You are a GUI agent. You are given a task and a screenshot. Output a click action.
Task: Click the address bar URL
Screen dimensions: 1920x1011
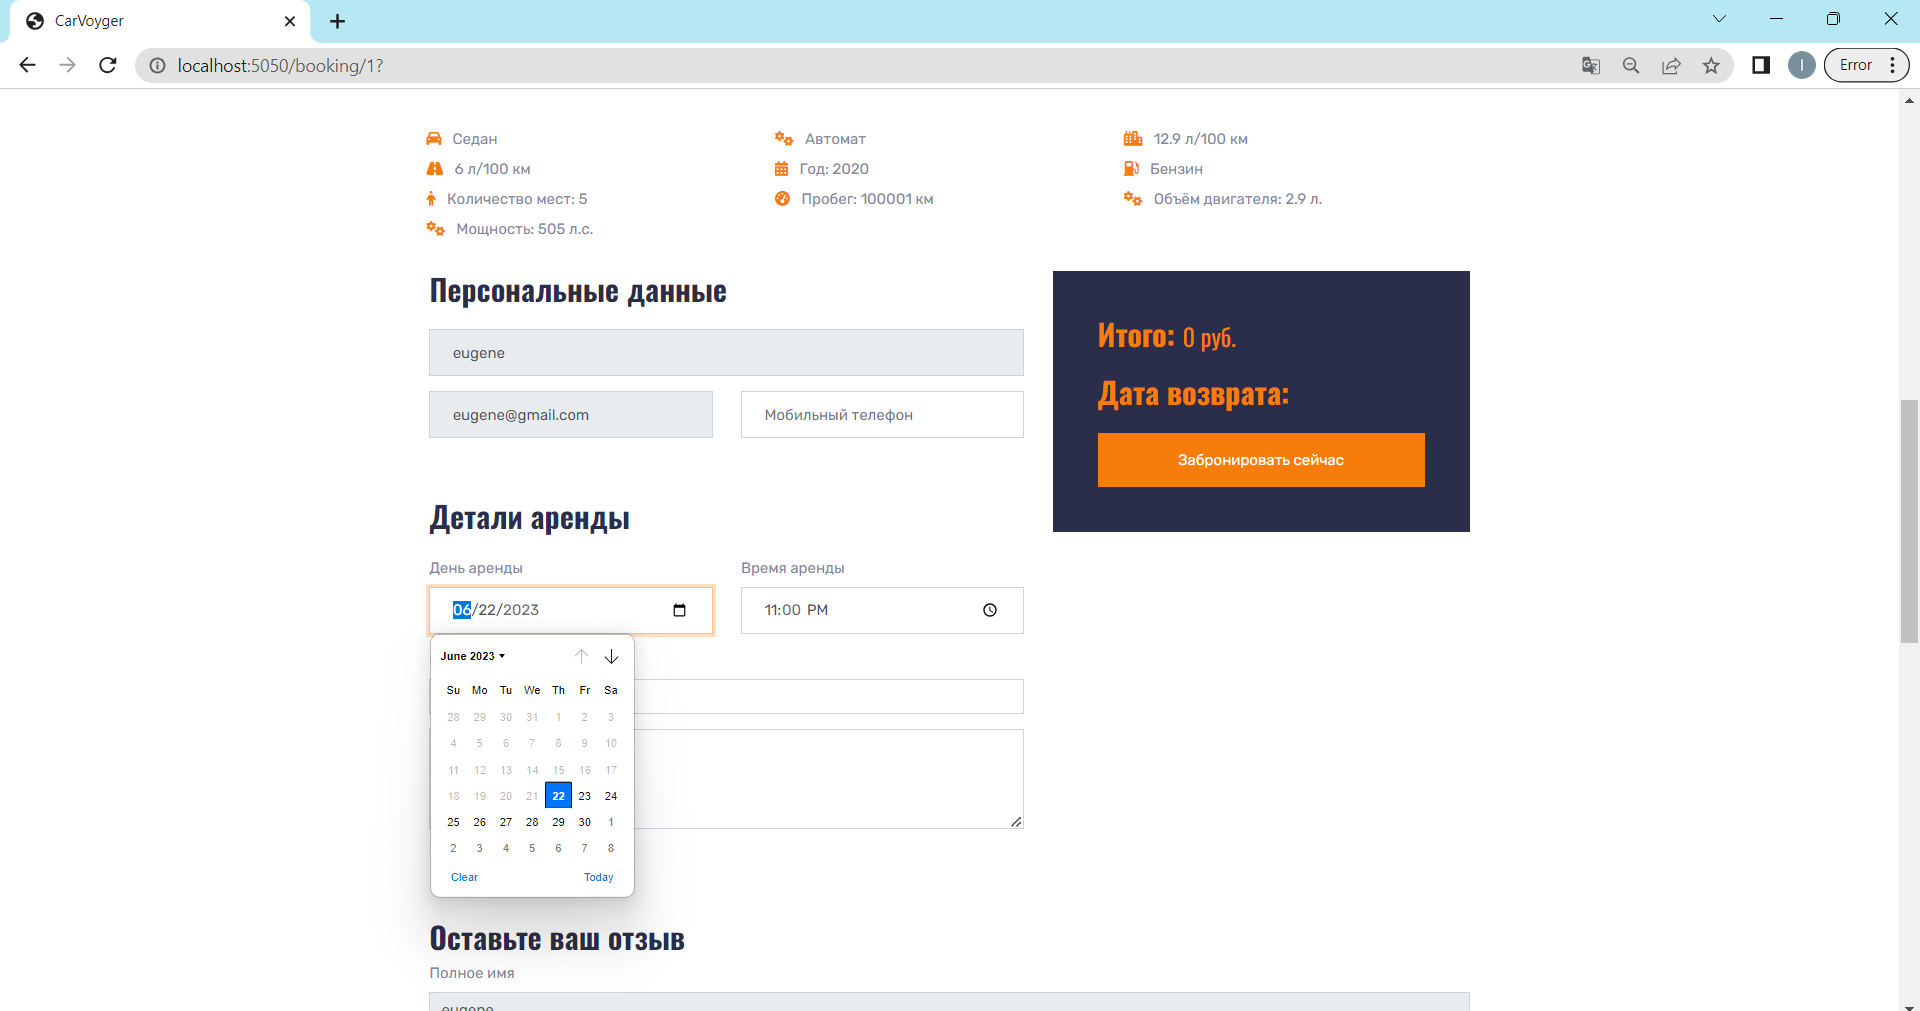coord(280,65)
